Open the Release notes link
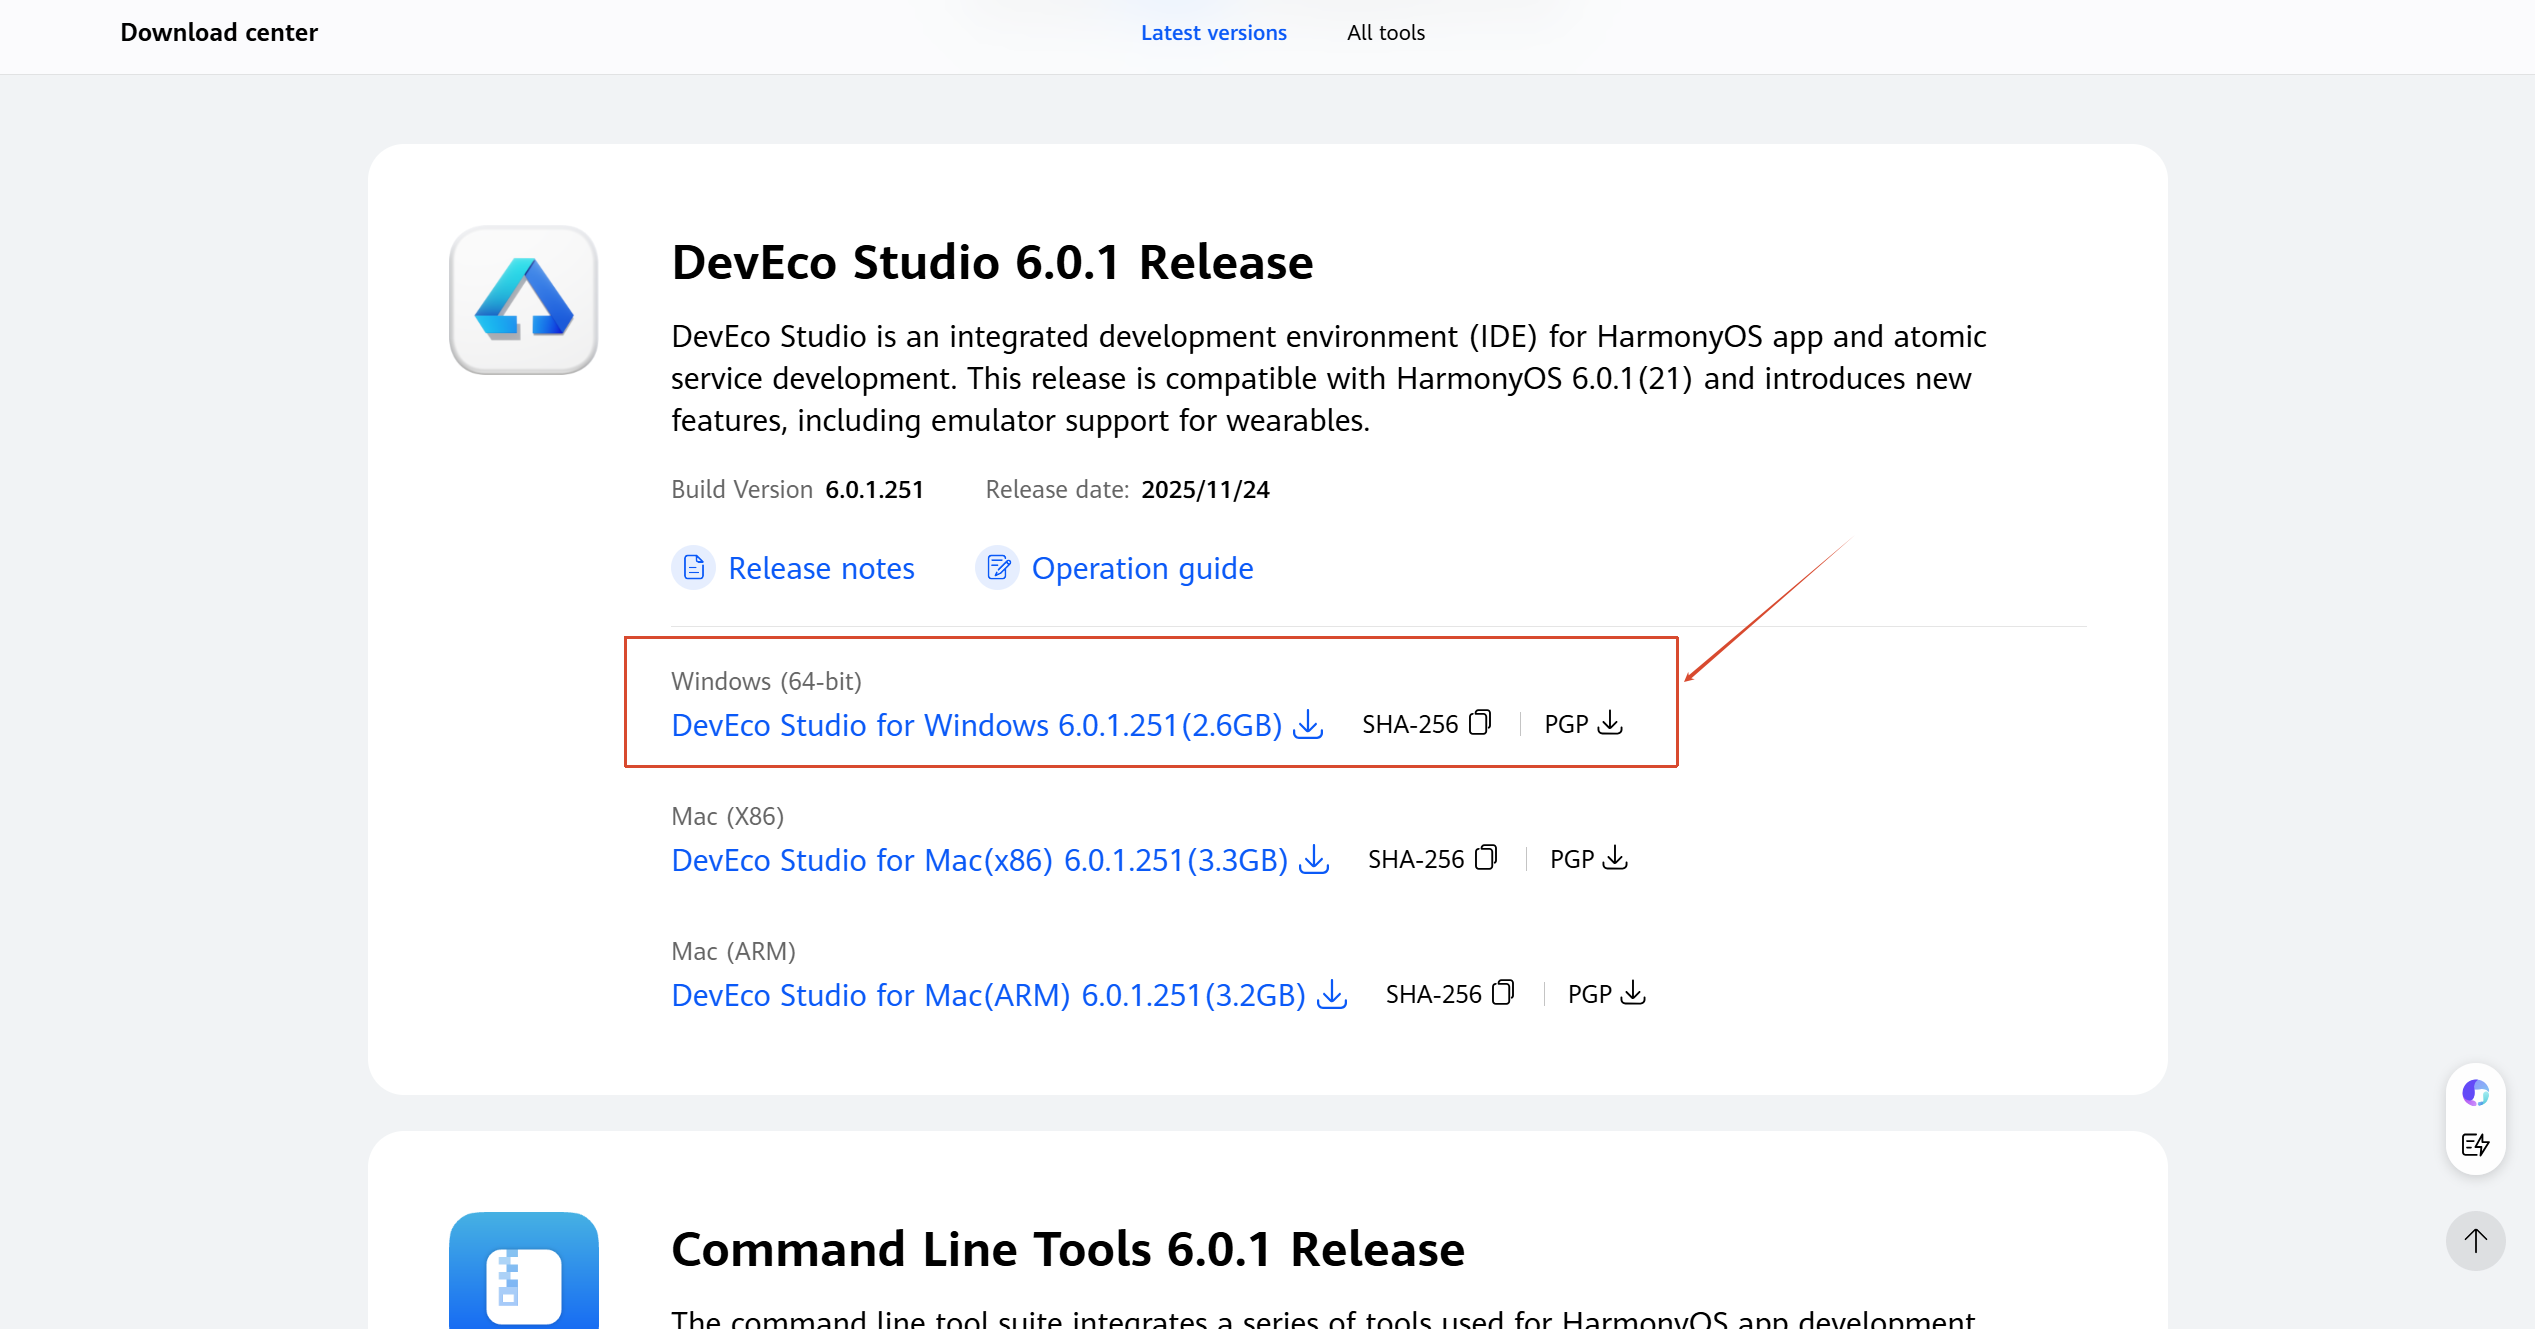Image resolution: width=2535 pixels, height=1329 pixels. [821, 568]
